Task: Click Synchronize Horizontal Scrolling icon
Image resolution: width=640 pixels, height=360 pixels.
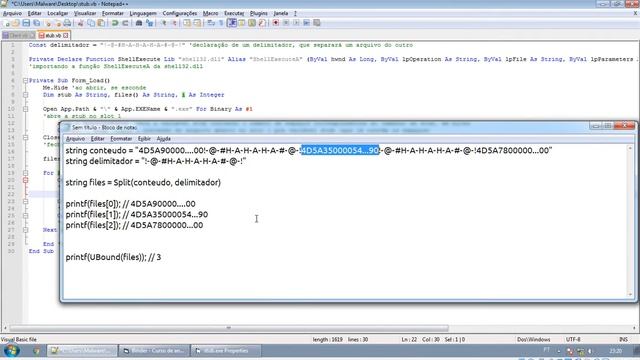Action: coord(197,23)
